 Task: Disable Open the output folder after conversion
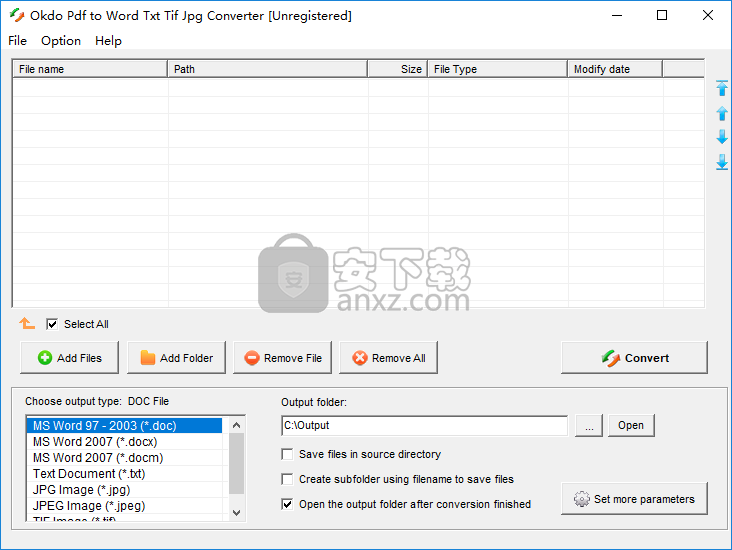tap(288, 504)
